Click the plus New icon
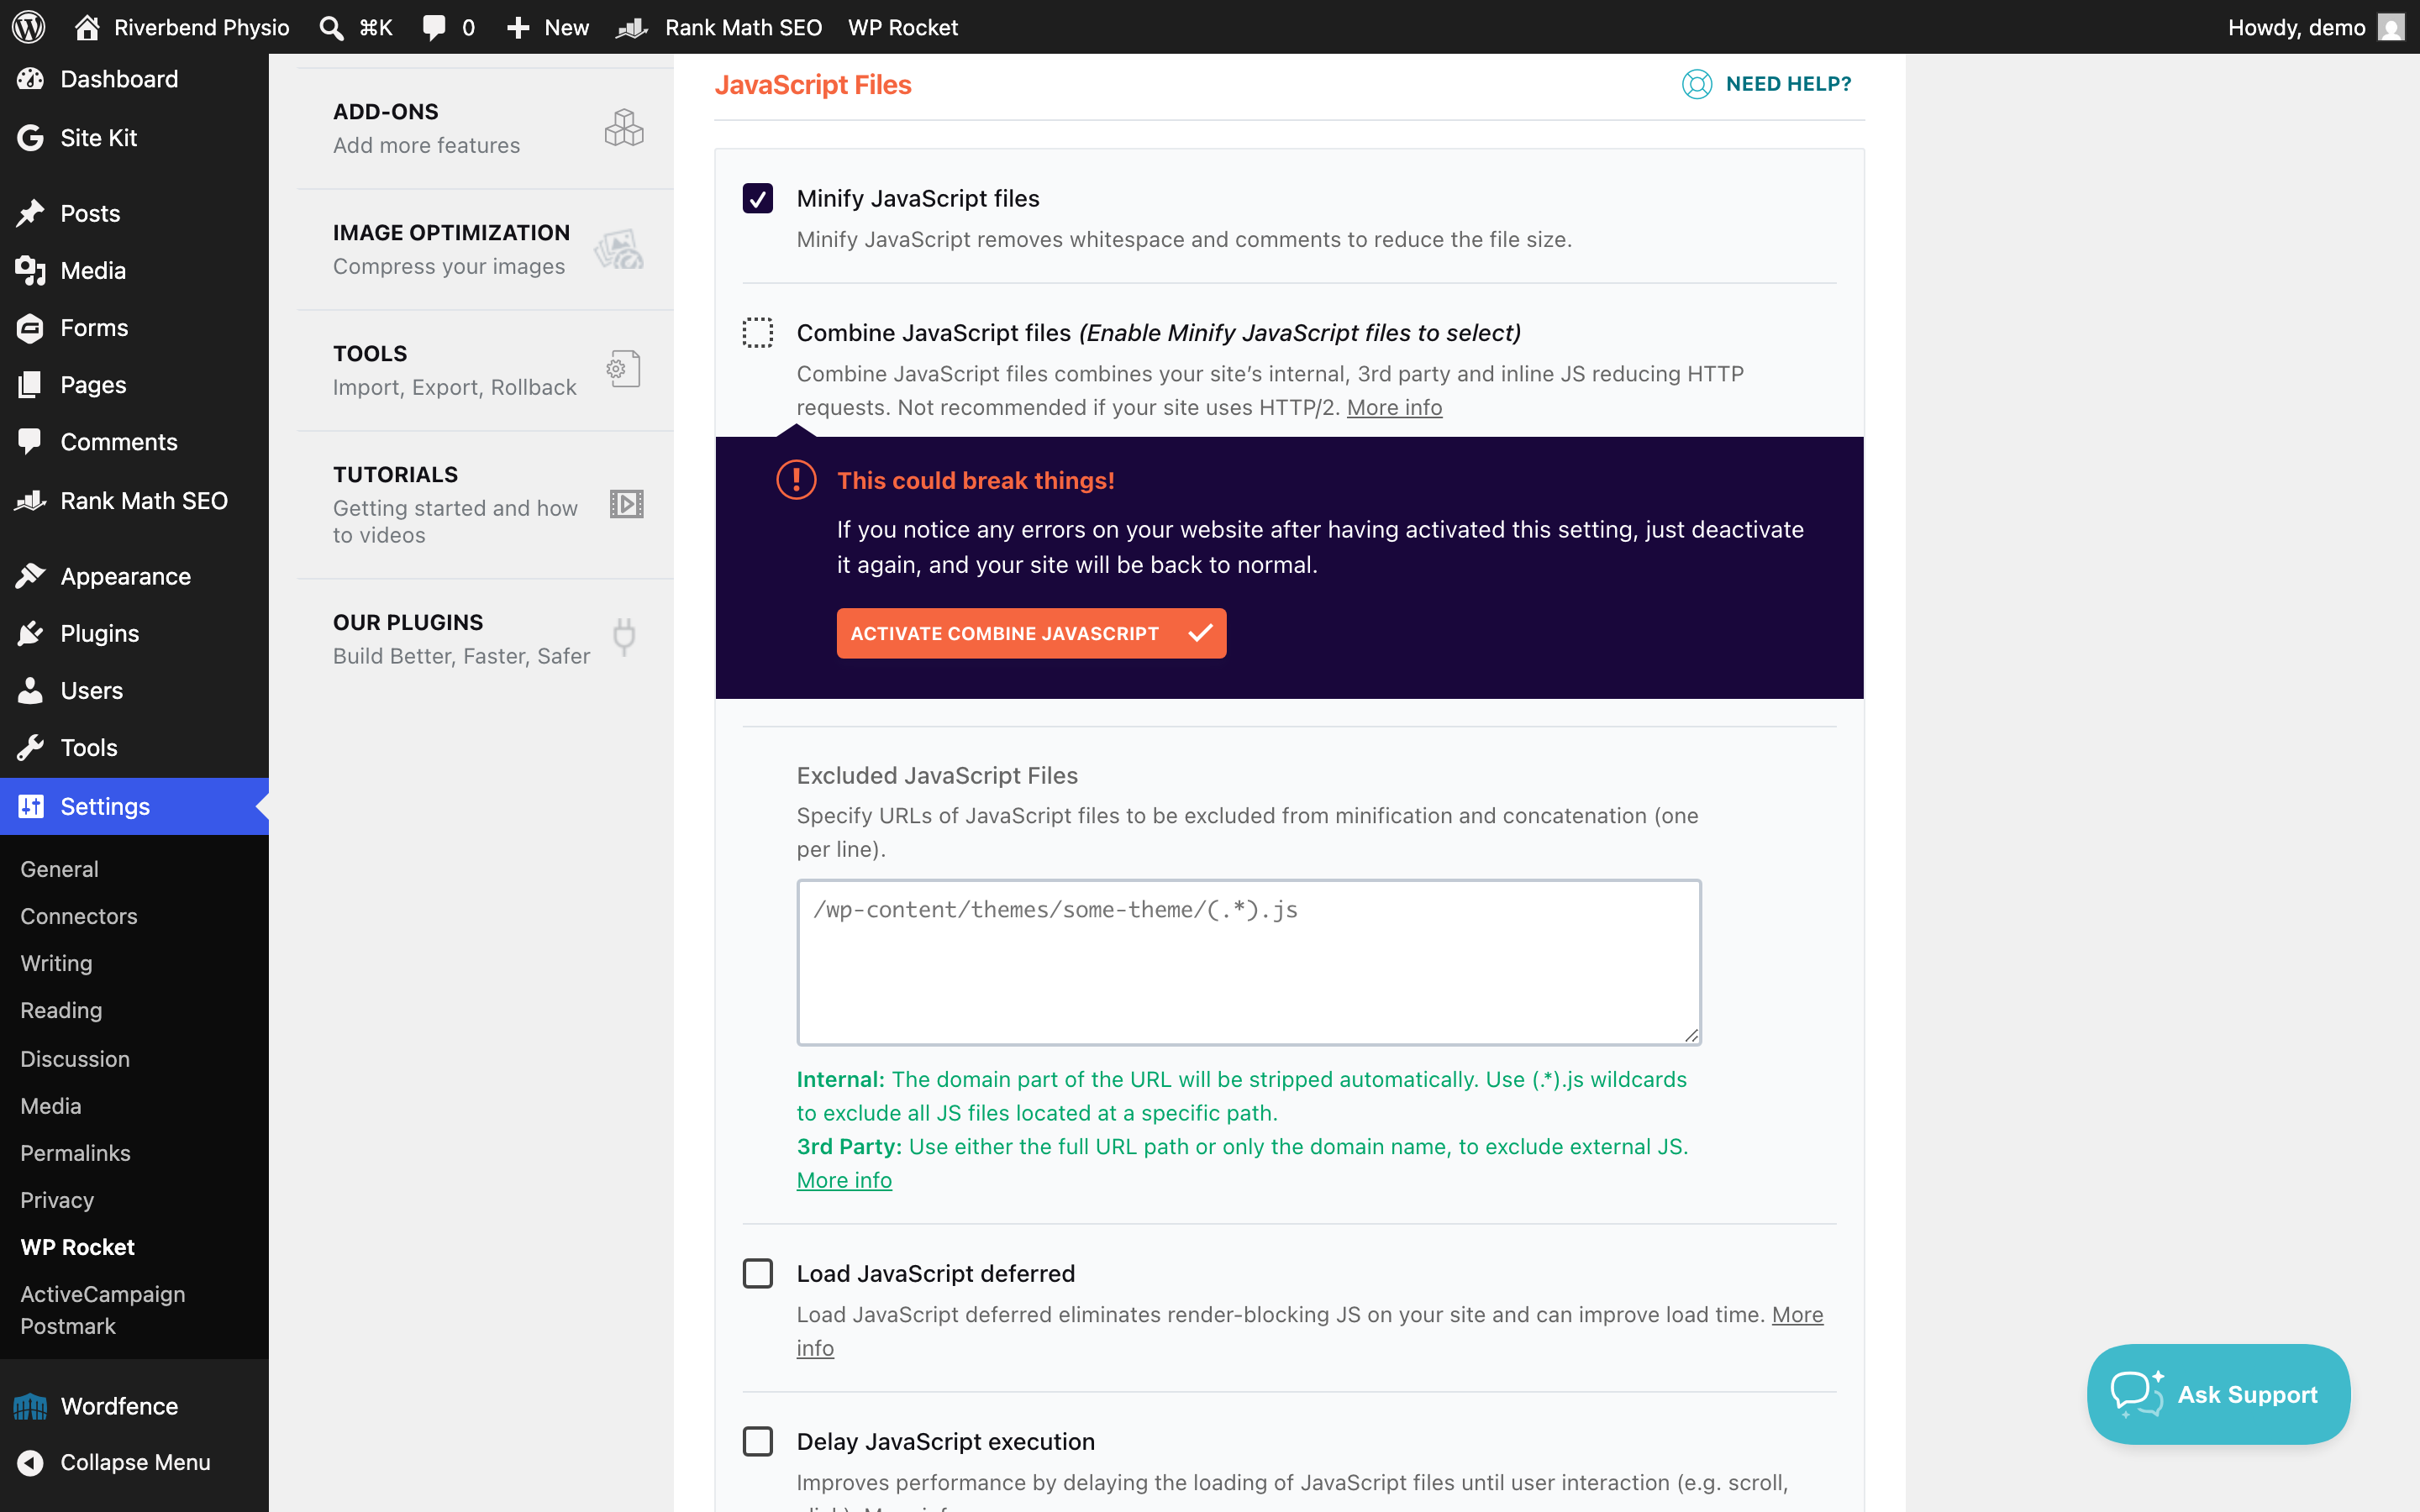2420x1512 pixels. pyautogui.click(x=518, y=27)
